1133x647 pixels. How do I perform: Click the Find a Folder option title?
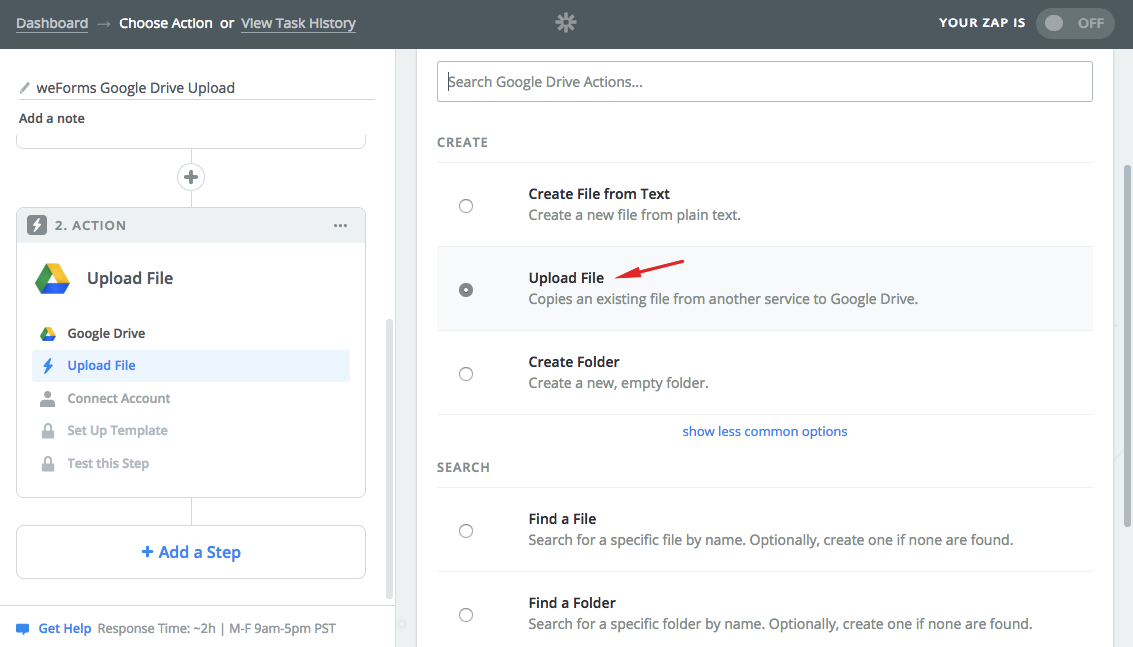pos(572,603)
